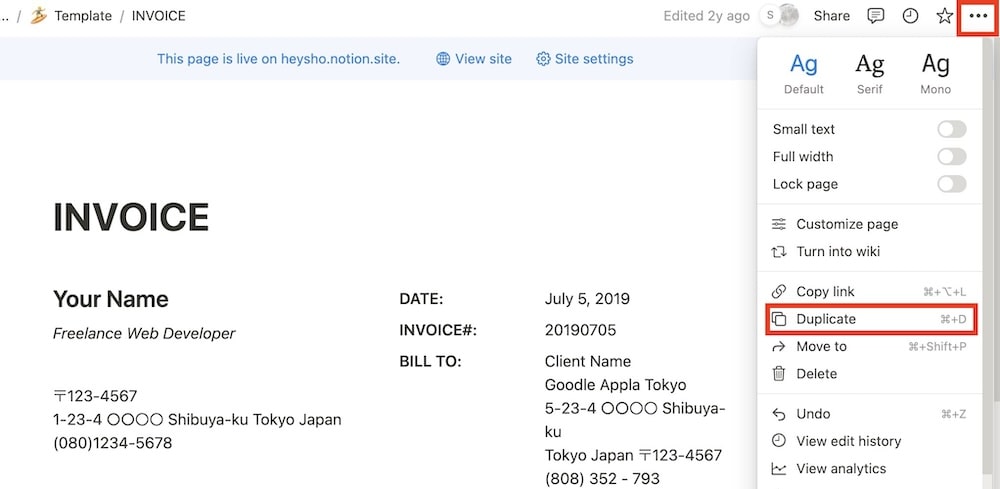Choose Turn into wiki menu entry
Image resolution: width=1000 pixels, height=489 pixels.
tap(870, 251)
